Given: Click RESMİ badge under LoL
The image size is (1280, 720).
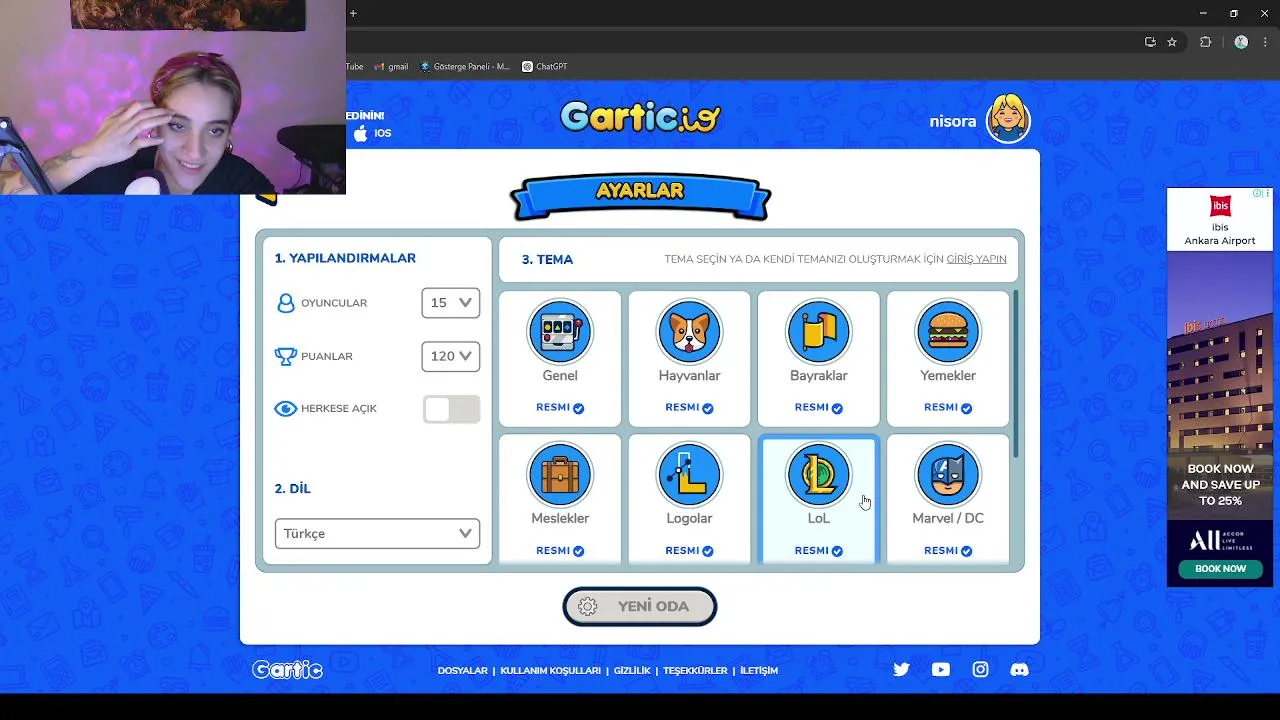Looking at the screenshot, I should coord(819,551).
